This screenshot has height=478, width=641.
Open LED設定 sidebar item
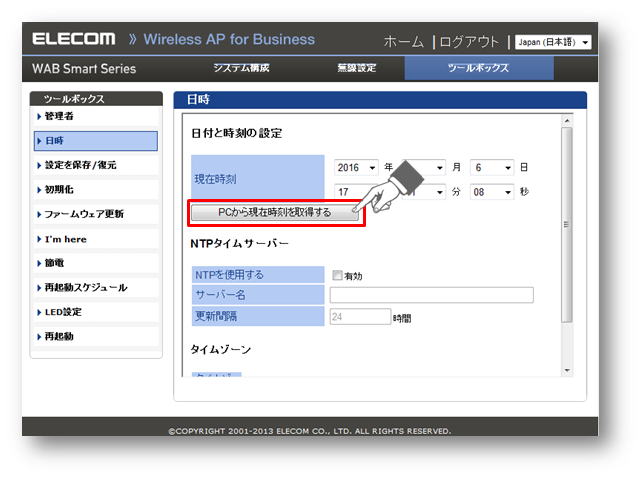[x=96, y=312]
